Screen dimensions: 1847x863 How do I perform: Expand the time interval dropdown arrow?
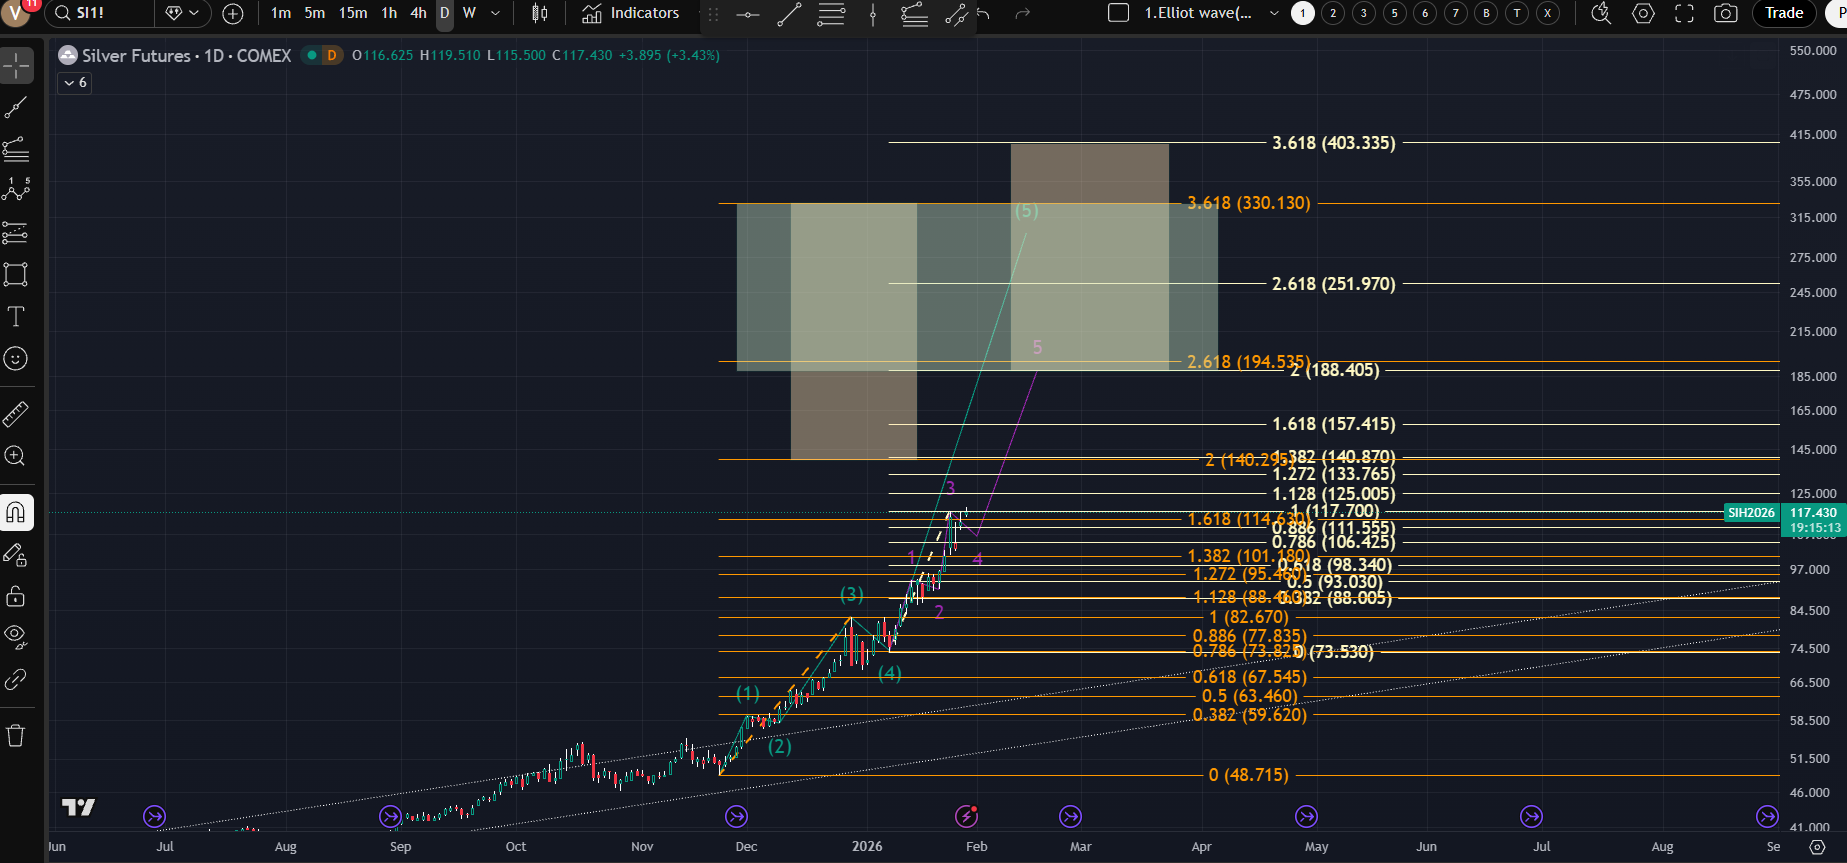point(495,13)
